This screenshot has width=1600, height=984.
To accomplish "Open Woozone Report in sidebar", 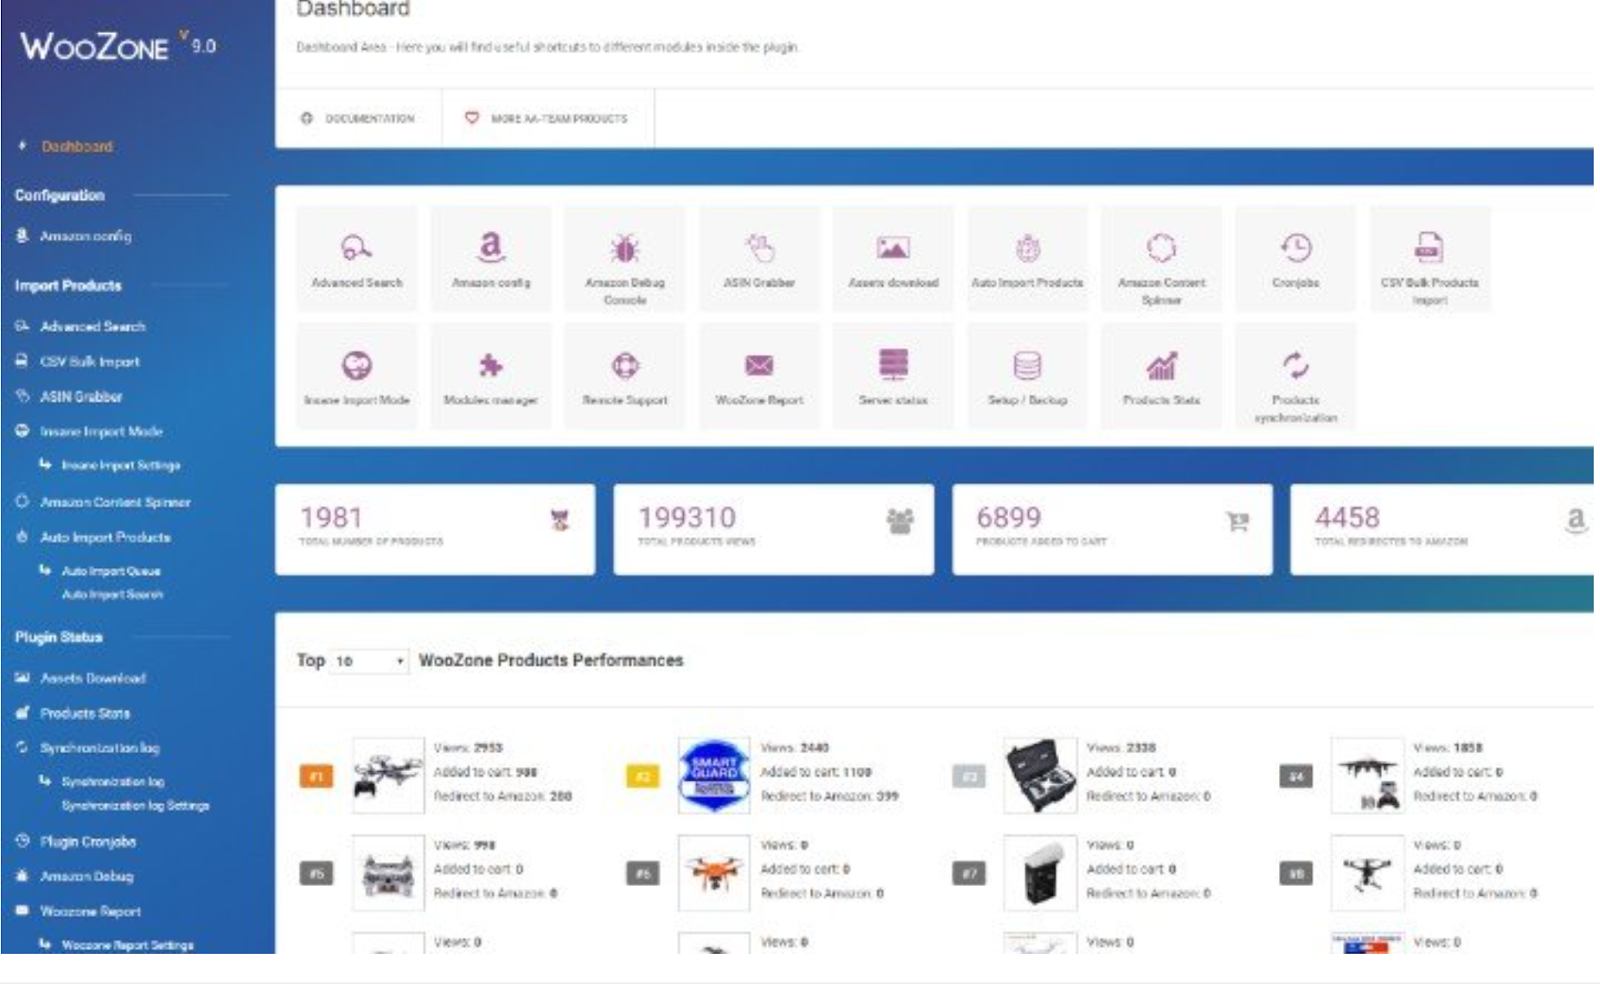I will point(90,911).
